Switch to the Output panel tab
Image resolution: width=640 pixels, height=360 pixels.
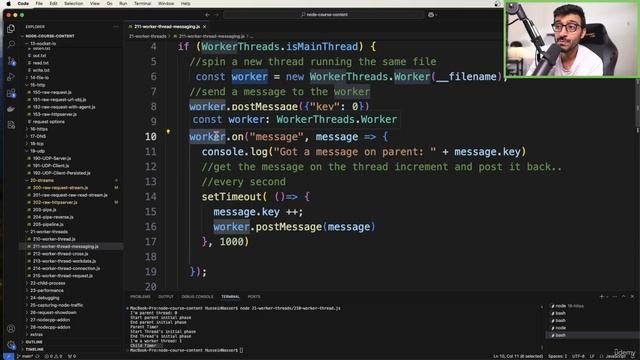click(x=166, y=297)
